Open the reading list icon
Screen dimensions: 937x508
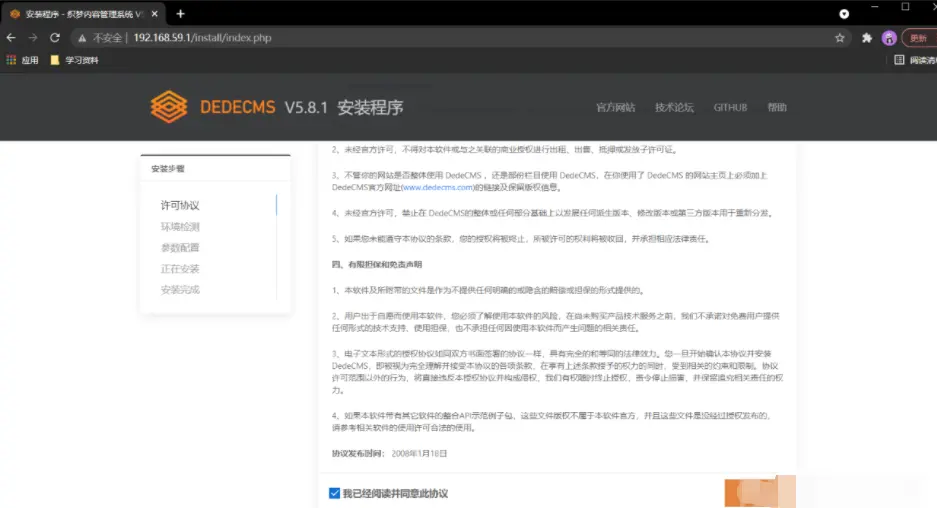pyautogui.click(x=899, y=60)
